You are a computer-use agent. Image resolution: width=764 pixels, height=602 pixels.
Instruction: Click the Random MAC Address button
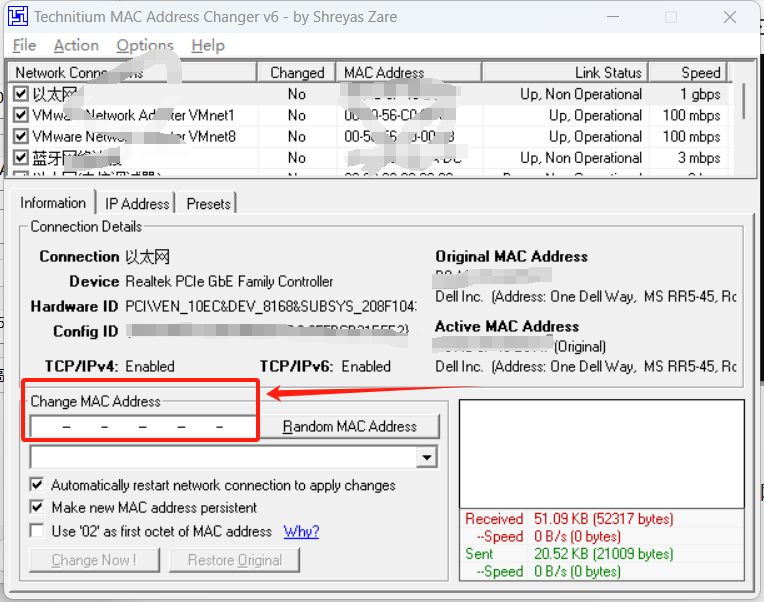[350, 426]
